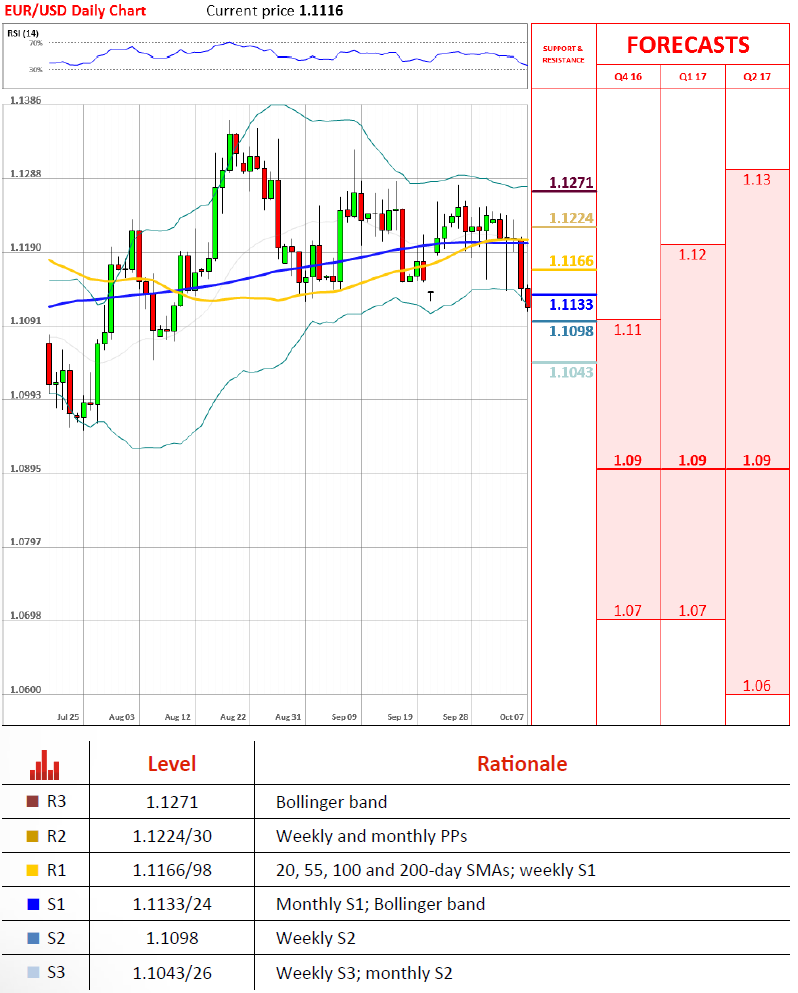Click the Aug 22 date axis label
Image resolution: width=798 pixels, height=993 pixels.
pos(233,717)
